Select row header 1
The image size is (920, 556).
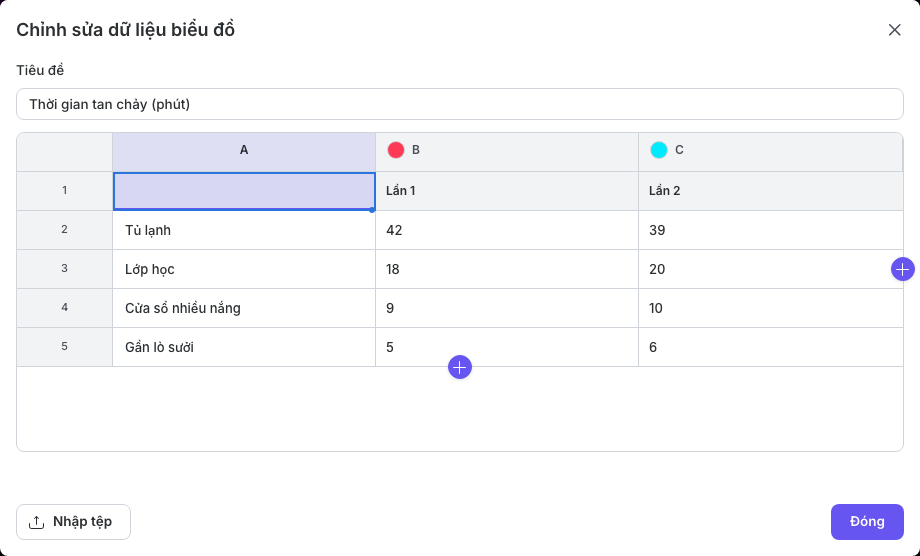pos(65,191)
